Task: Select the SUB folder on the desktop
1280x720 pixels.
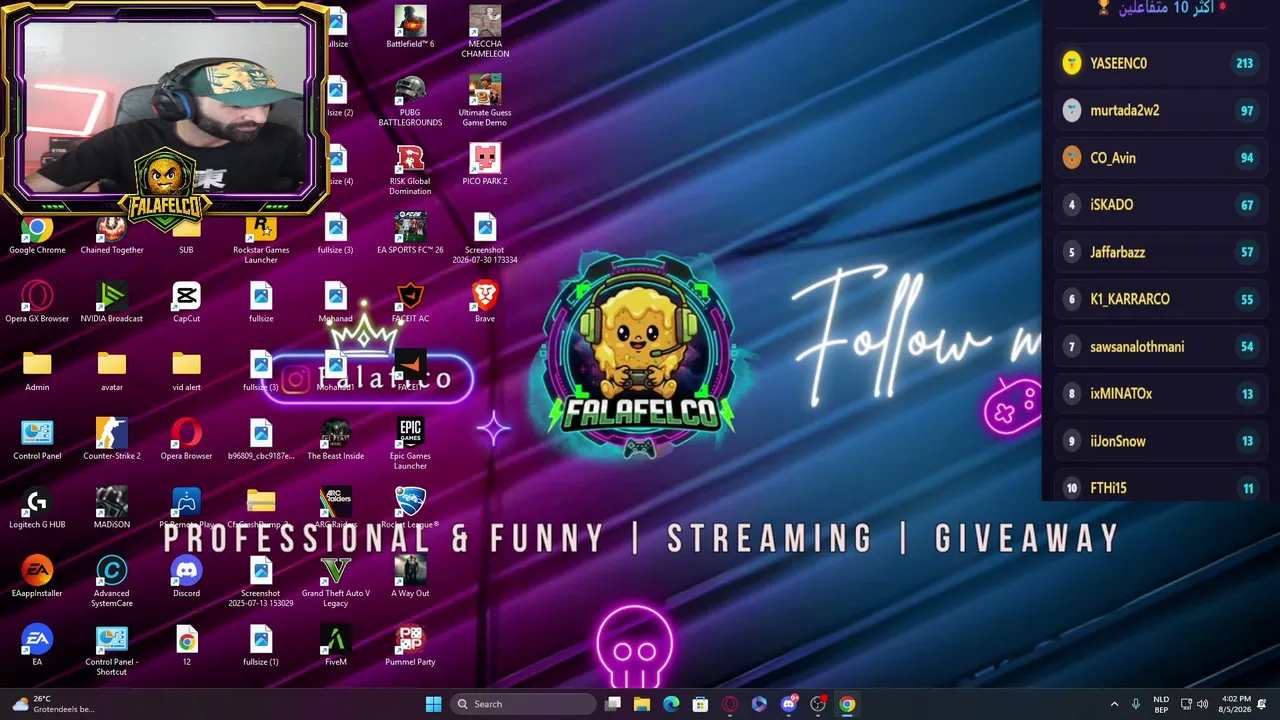Action: [186, 234]
